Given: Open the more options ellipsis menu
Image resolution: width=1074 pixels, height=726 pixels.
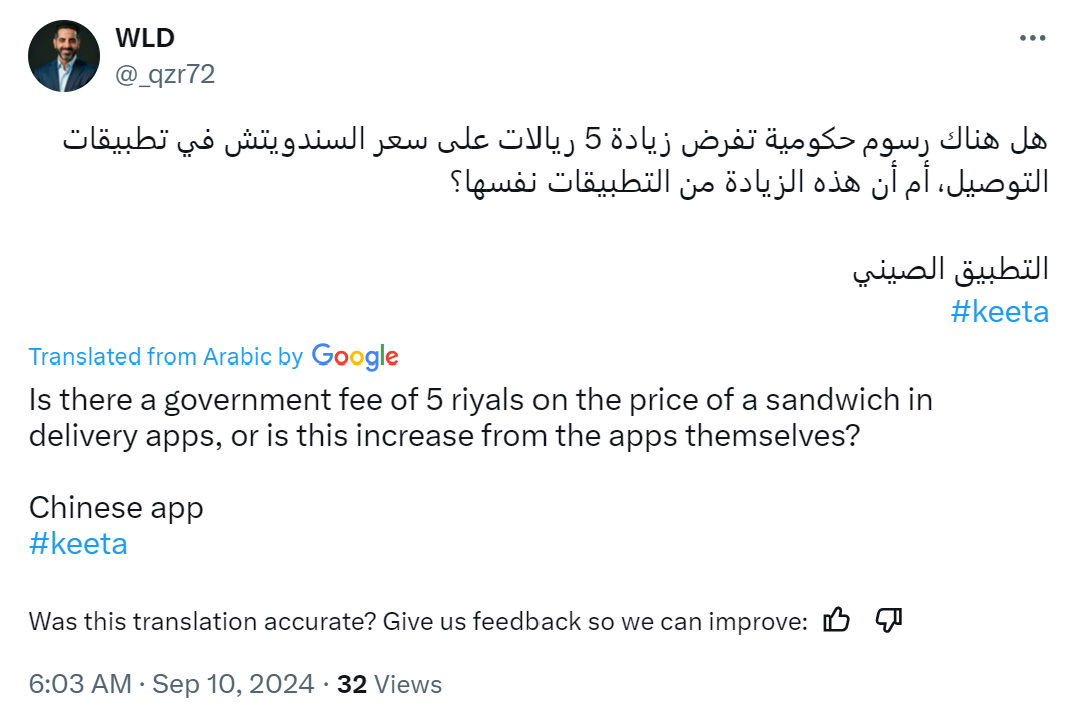Looking at the screenshot, I should (1032, 38).
